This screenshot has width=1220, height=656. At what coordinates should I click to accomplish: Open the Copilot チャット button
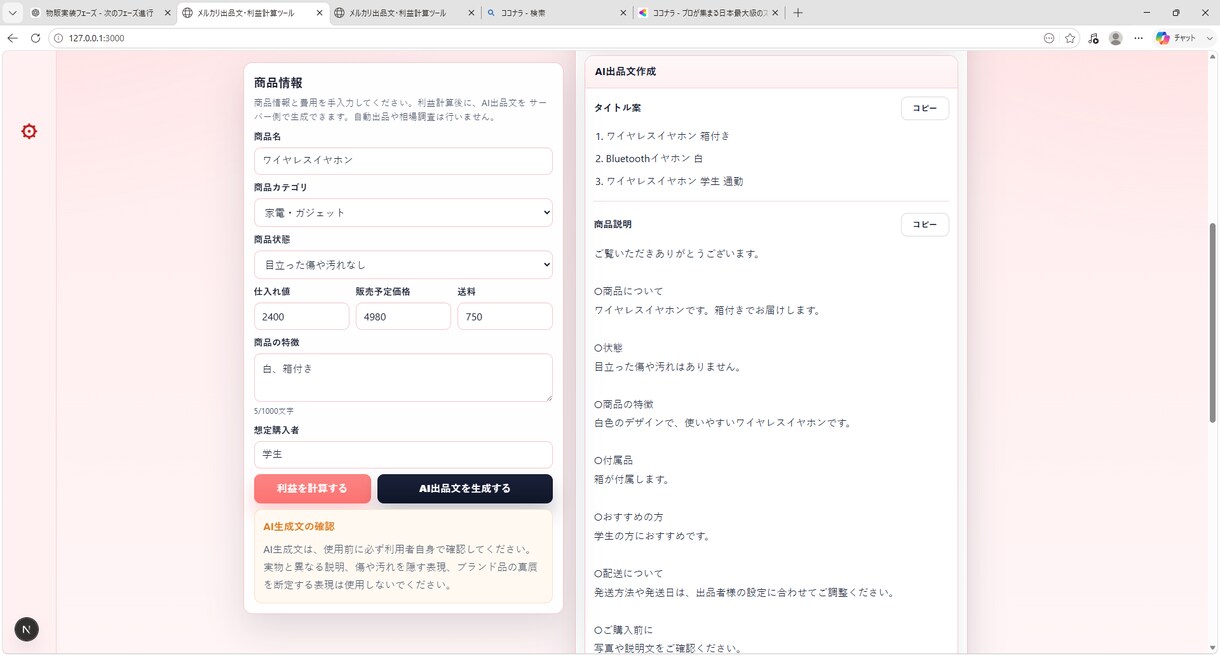[1177, 38]
